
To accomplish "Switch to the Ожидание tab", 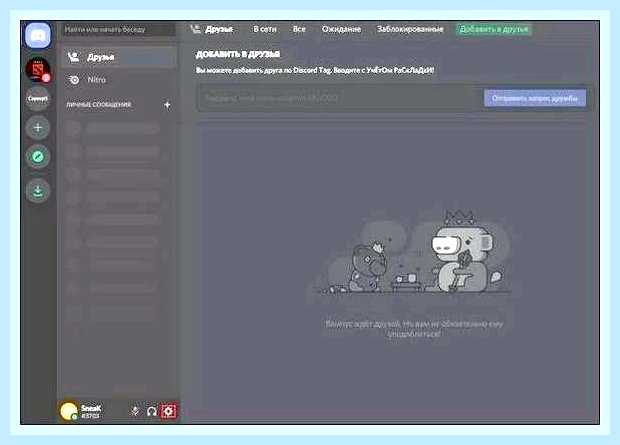I will (x=341, y=29).
